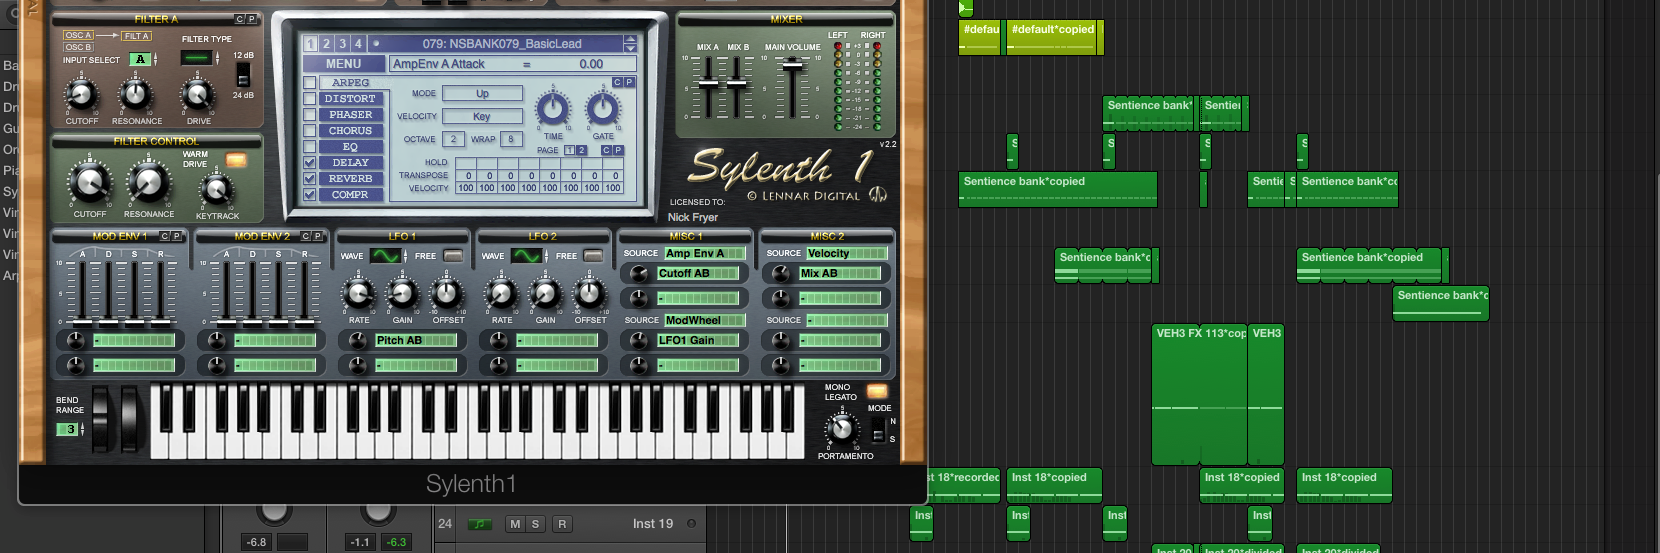
Task: Mute track Inst 19 with the M button
Action: [x=515, y=524]
